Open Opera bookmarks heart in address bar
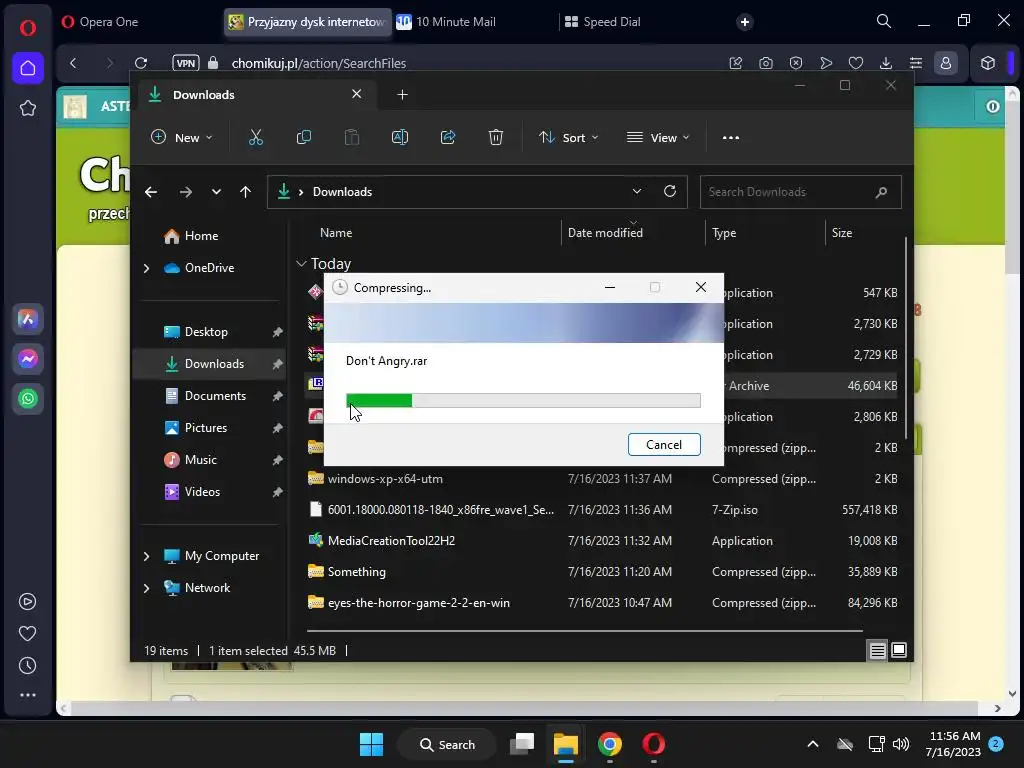Screen dimensions: 1024x768 856,63
